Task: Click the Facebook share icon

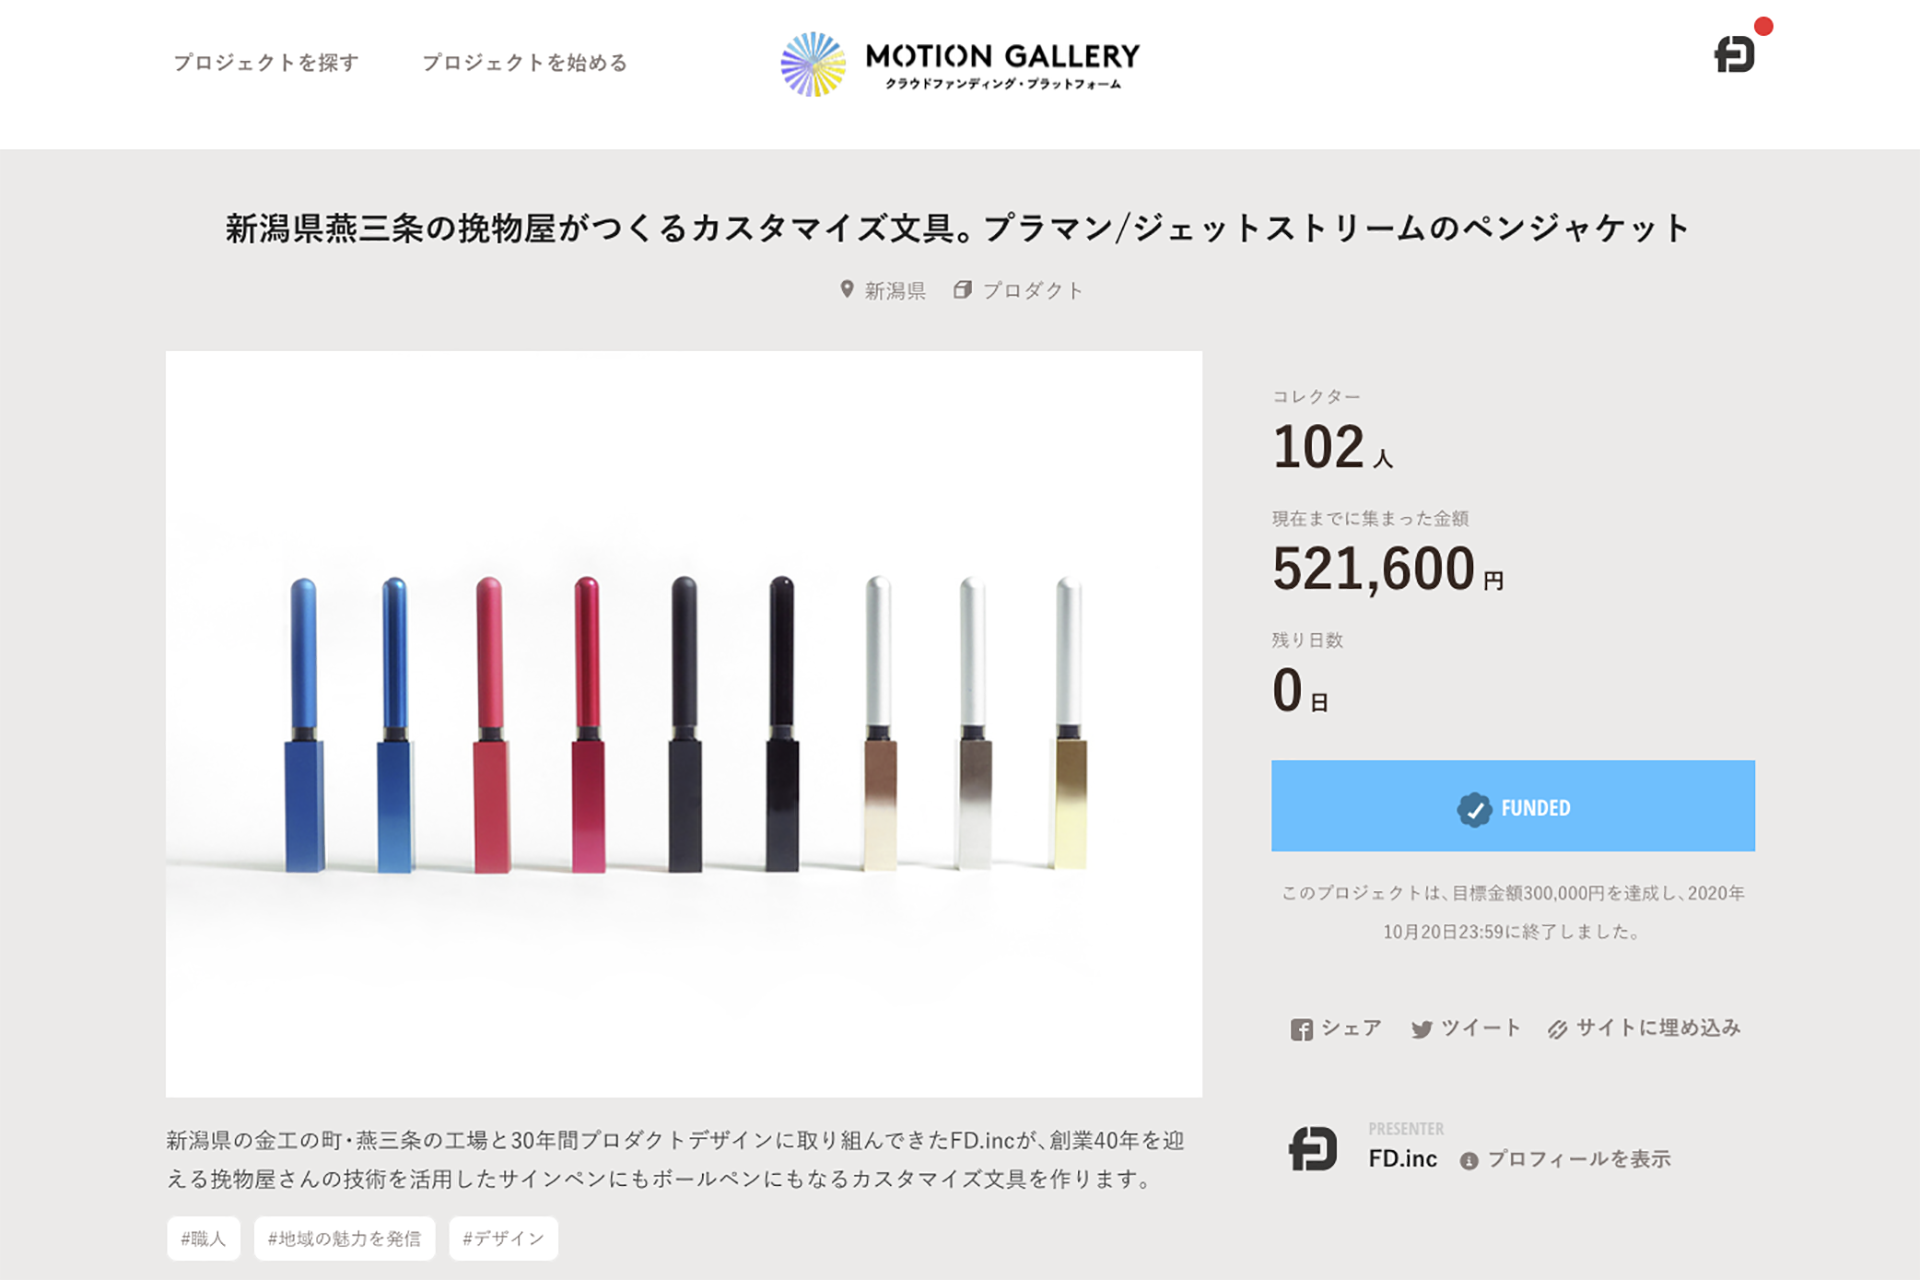Action: [x=1301, y=1030]
